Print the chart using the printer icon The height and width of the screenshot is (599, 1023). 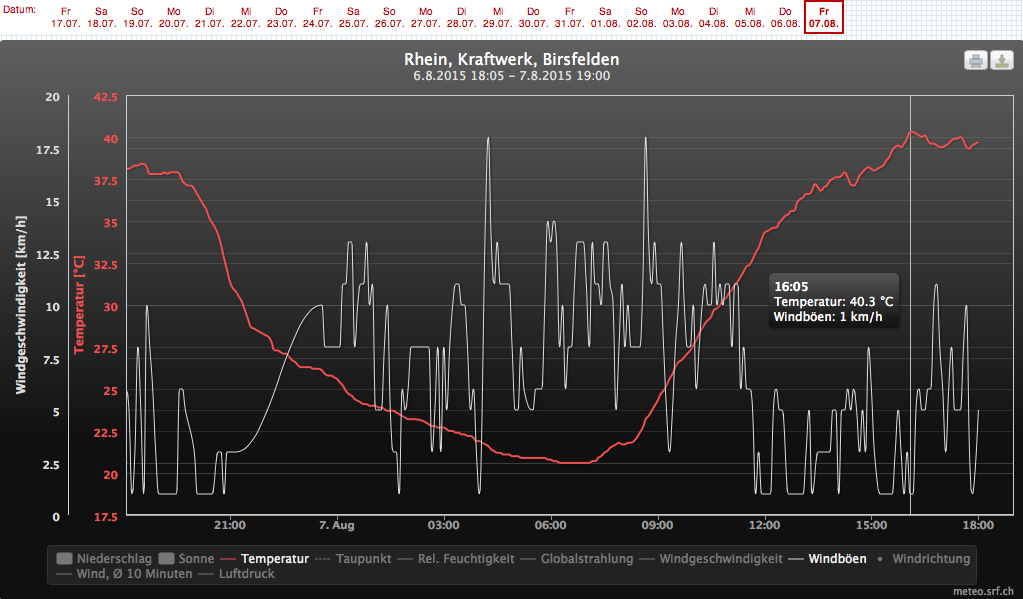975,61
